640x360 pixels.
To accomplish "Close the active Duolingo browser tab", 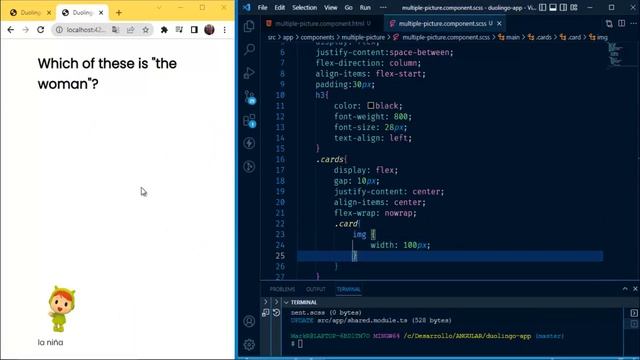I will click(101, 13).
